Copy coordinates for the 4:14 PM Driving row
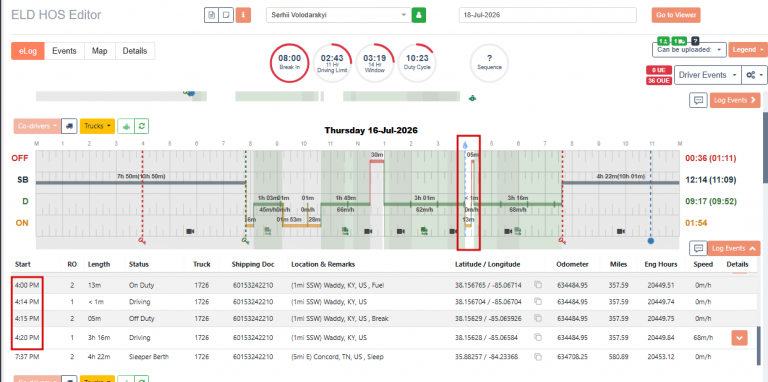 click(538, 302)
